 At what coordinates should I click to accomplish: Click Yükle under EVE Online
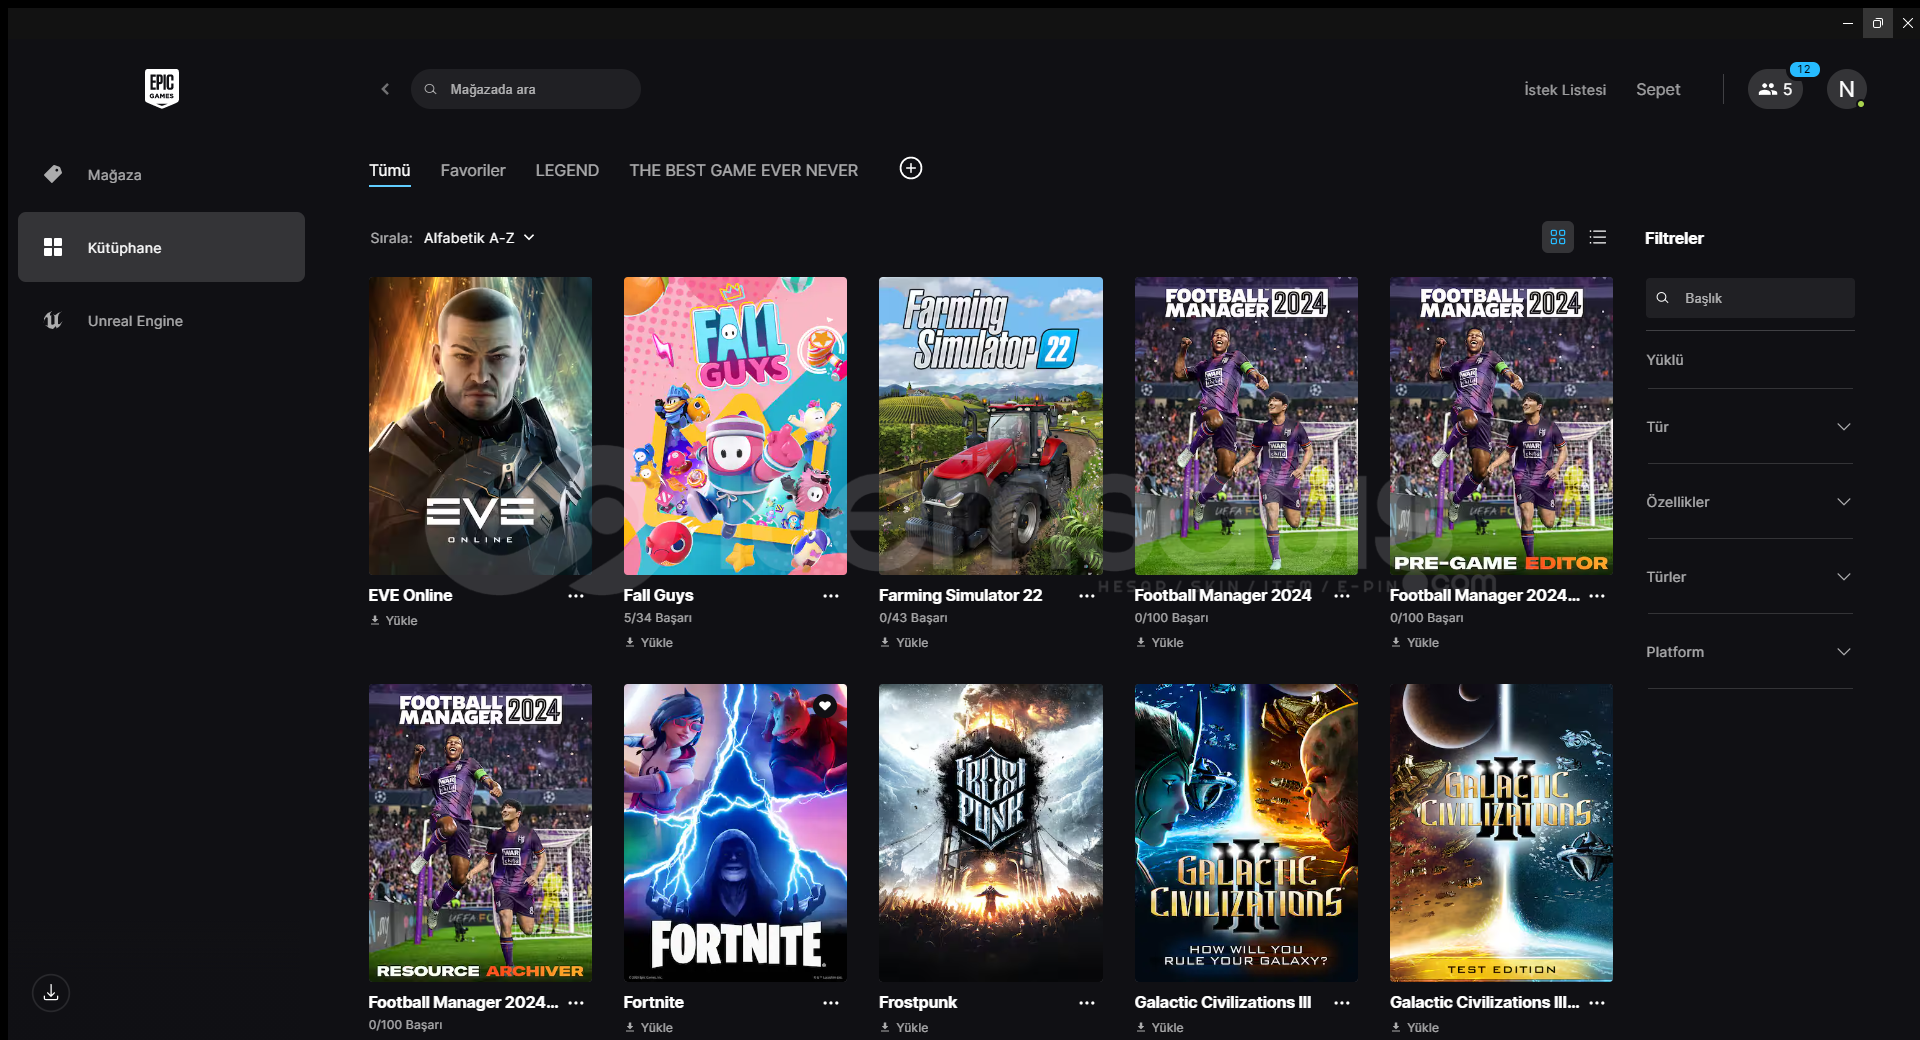point(394,621)
